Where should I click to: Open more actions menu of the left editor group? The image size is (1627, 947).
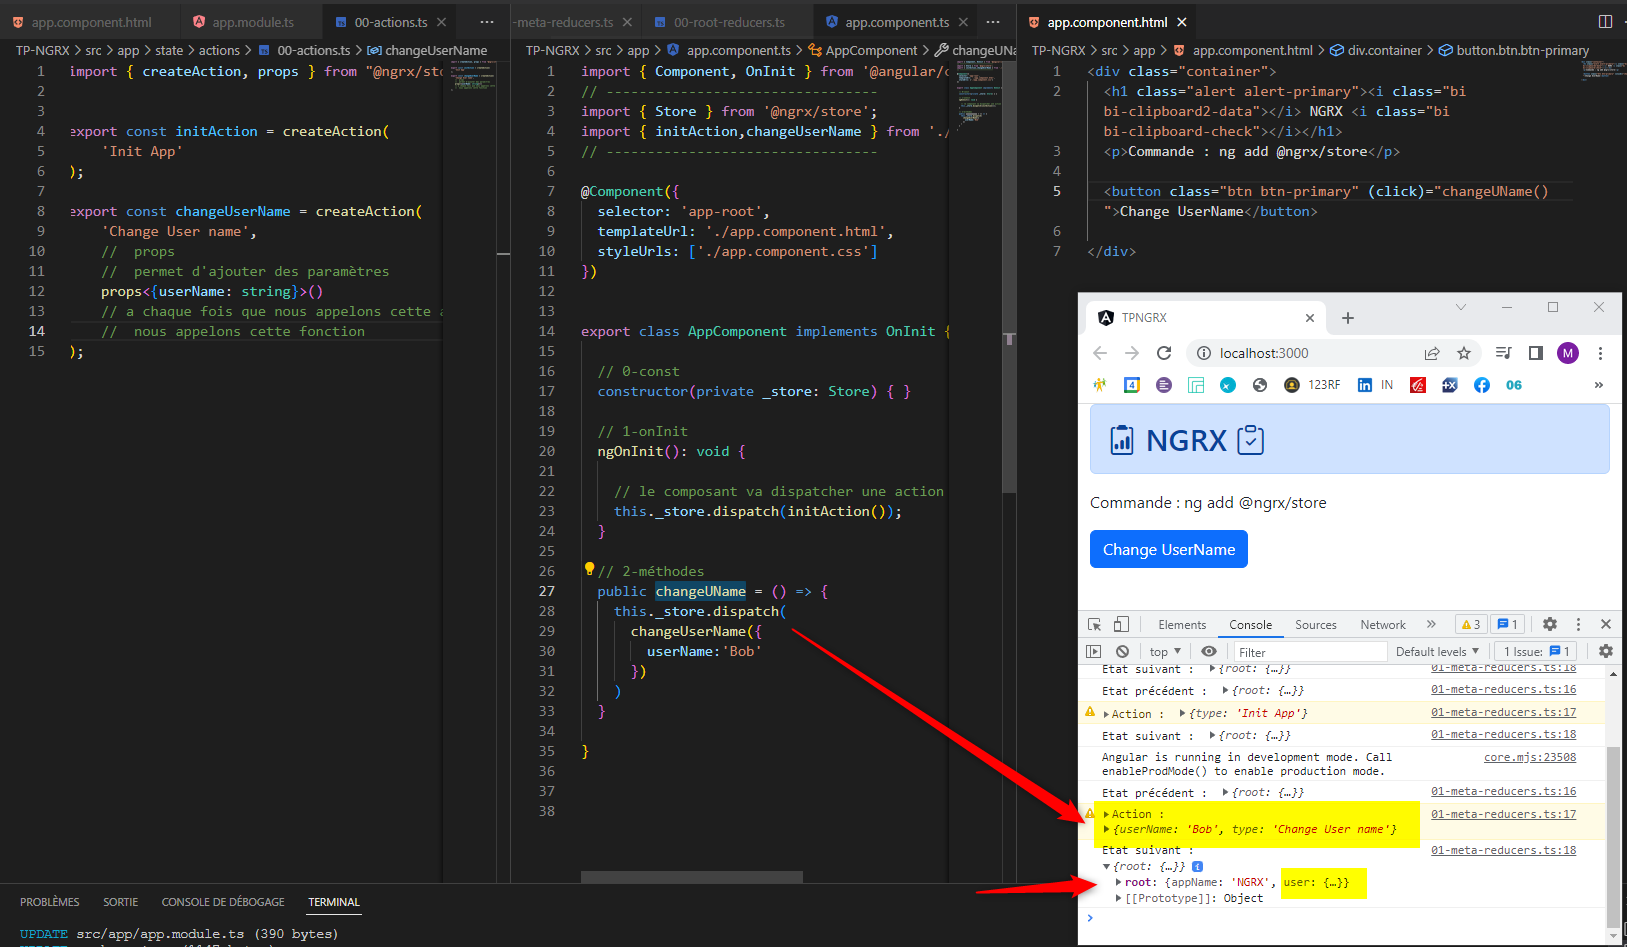pos(486,22)
